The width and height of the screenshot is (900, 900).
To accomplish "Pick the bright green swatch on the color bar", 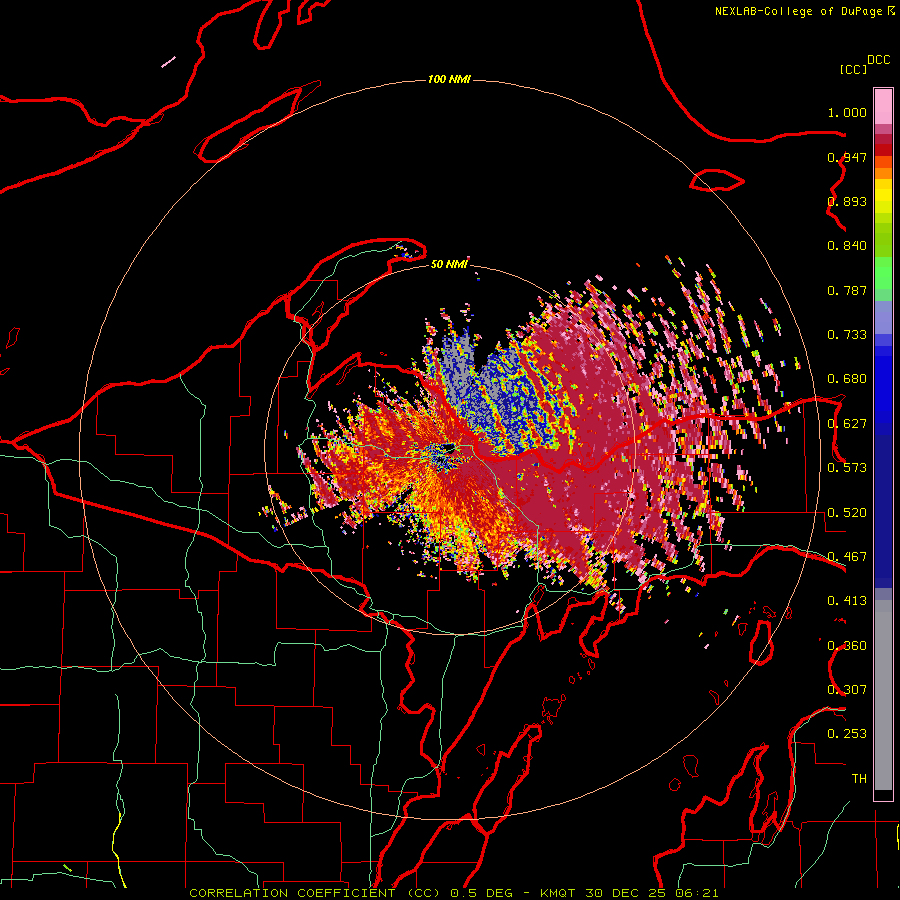I will [883, 273].
